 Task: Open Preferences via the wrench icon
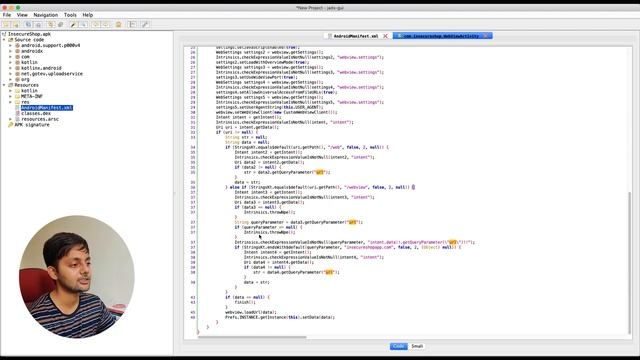pos(145,24)
